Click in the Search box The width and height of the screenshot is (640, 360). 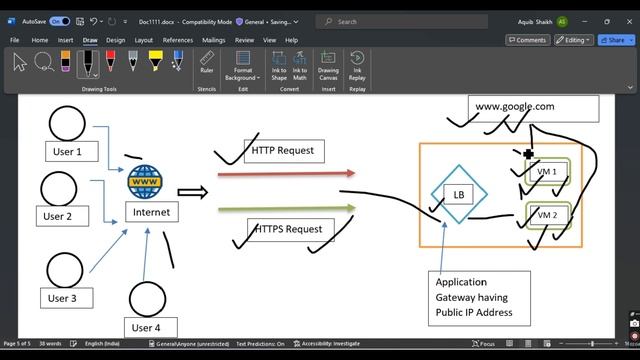(x=402, y=22)
